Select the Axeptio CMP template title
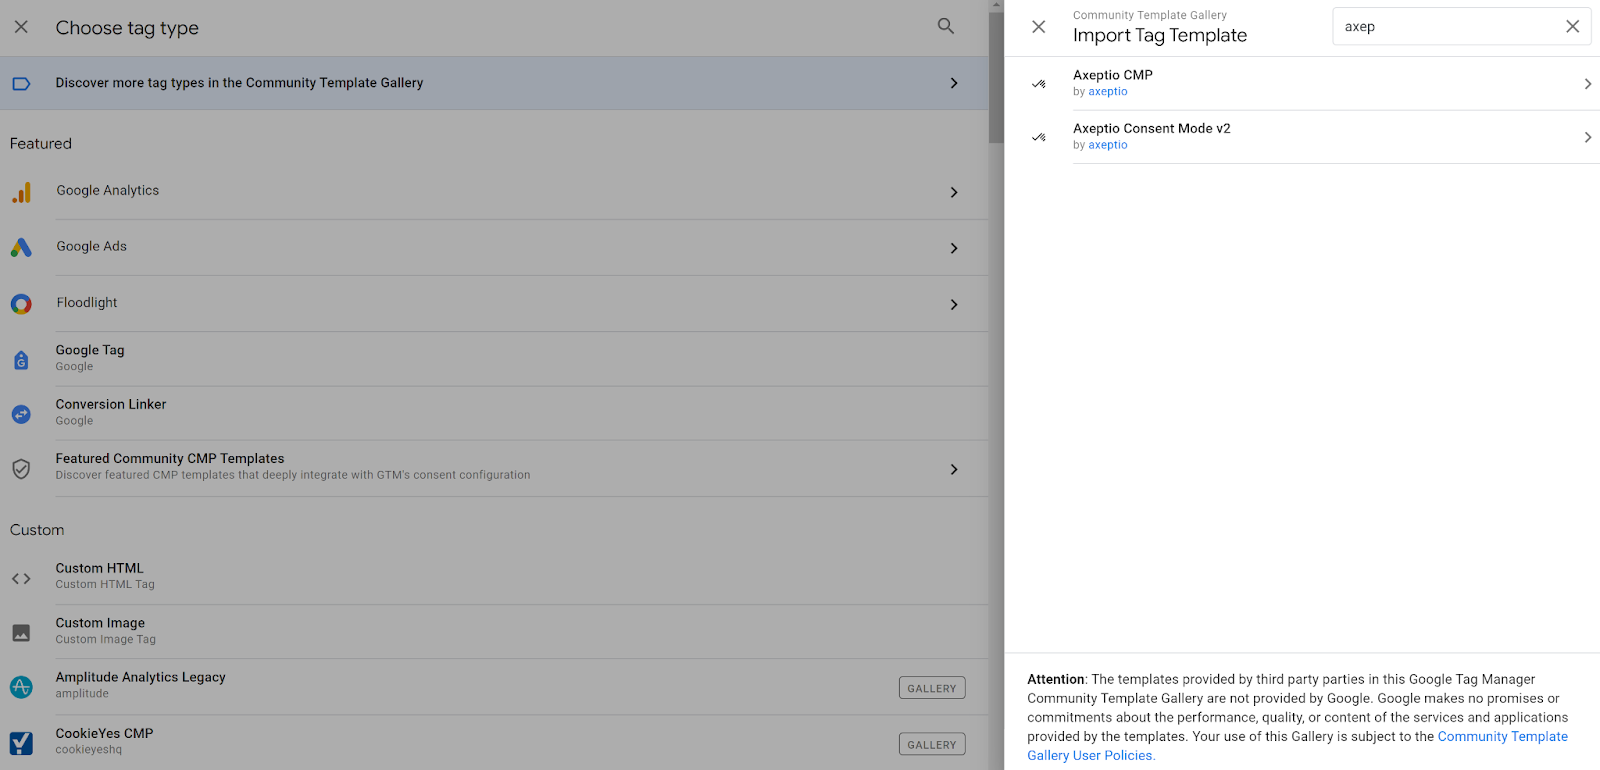The height and width of the screenshot is (770, 1600). (1113, 75)
